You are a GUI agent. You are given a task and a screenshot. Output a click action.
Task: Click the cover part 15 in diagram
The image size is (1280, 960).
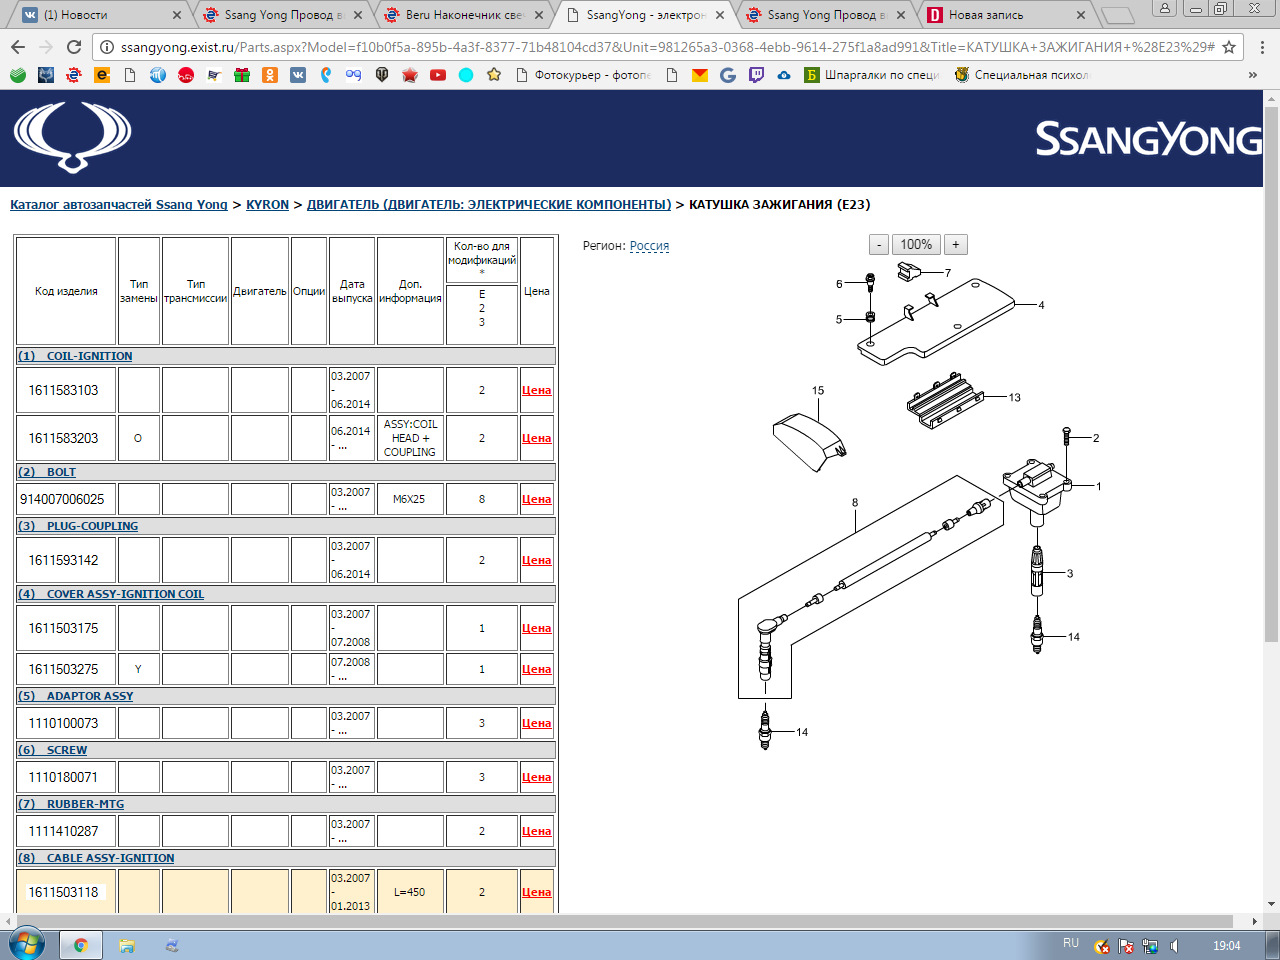click(809, 440)
